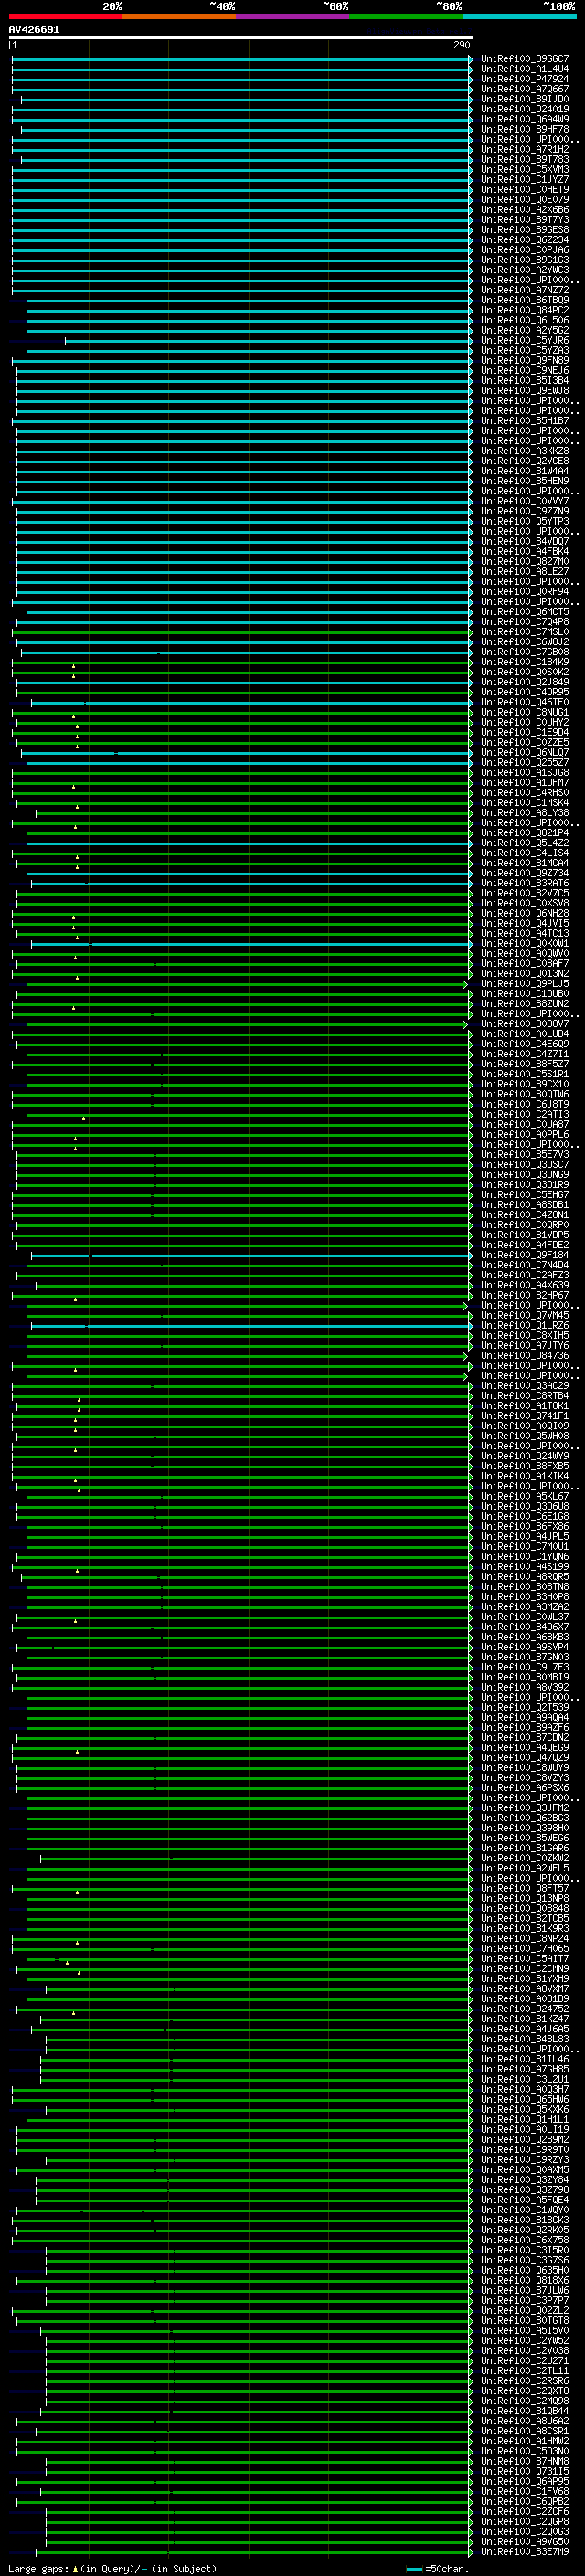Click the 'Large gaps' legend text
The height and width of the screenshot is (2576, 585).
(38, 2568)
